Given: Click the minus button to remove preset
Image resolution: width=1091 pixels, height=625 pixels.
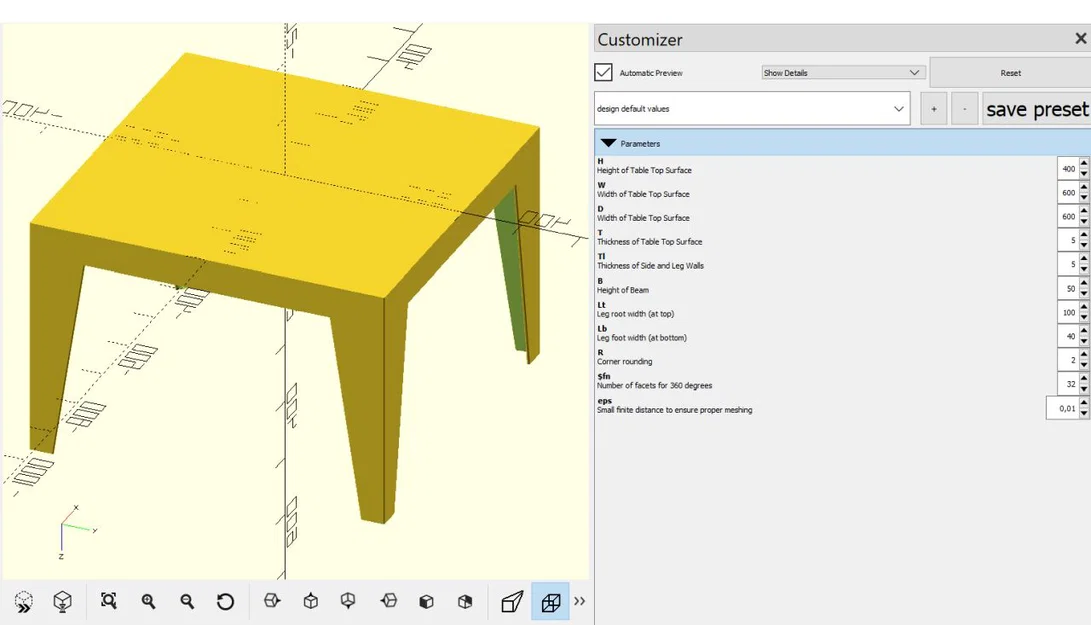Looking at the screenshot, I should tap(964, 109).
